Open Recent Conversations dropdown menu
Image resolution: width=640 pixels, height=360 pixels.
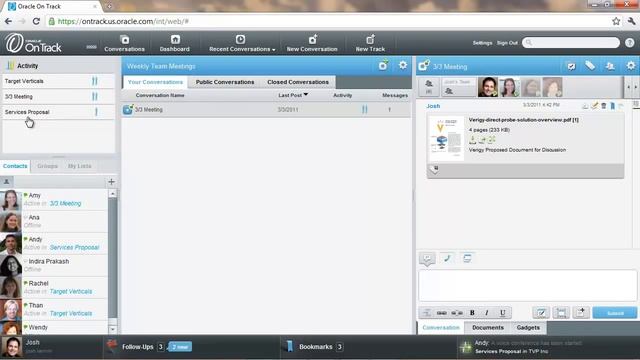(242, 44)
